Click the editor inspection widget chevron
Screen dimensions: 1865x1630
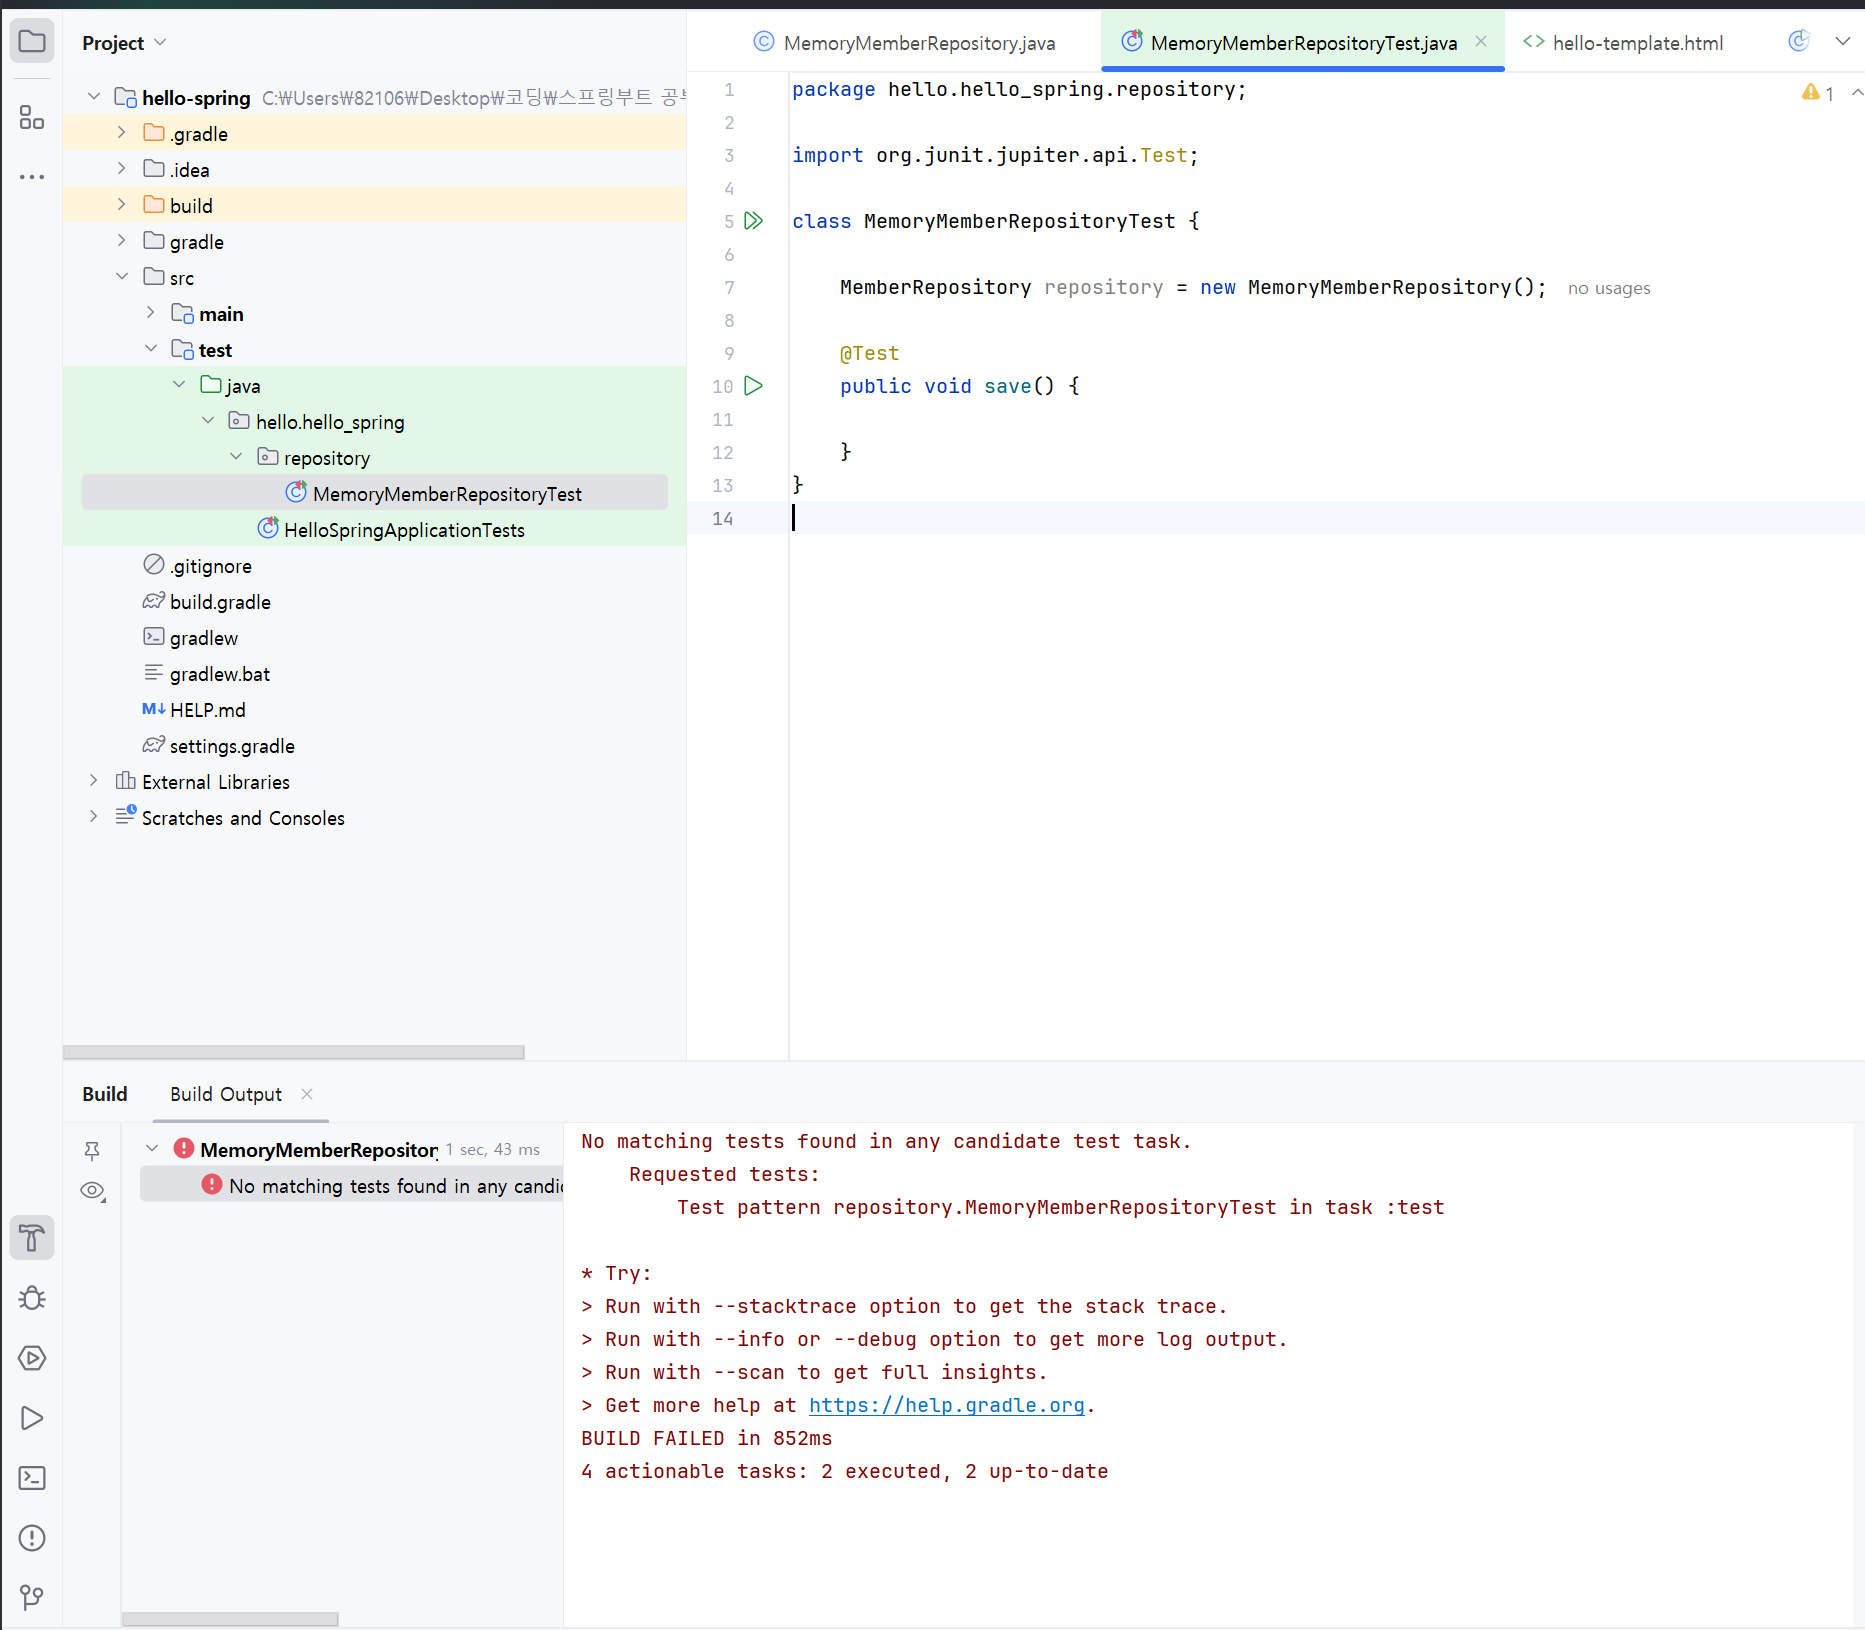pyautogui.click(x=1856, y=93)
